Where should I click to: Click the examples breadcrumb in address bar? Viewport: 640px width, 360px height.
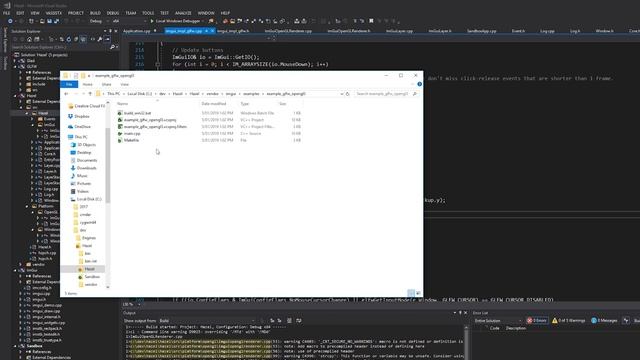click(251, 94)
